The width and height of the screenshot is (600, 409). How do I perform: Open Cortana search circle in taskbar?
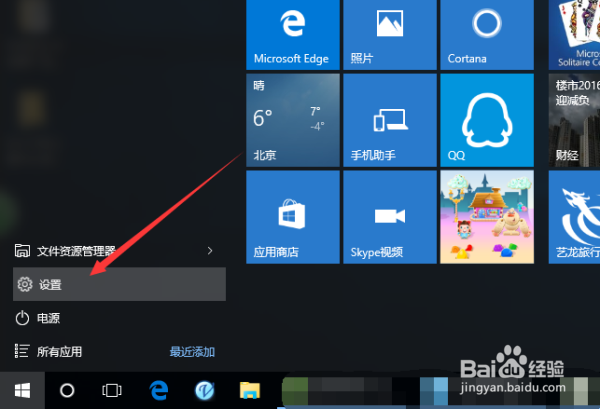point(67,391)
